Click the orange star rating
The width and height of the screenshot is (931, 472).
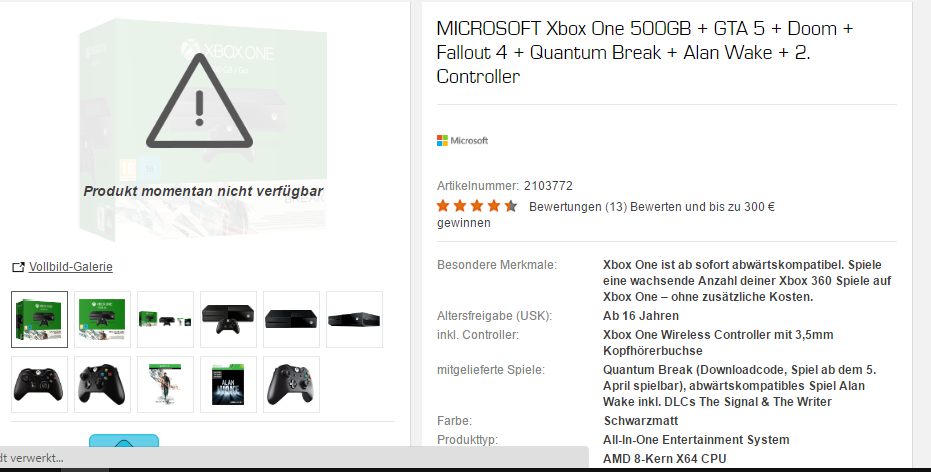477,206
